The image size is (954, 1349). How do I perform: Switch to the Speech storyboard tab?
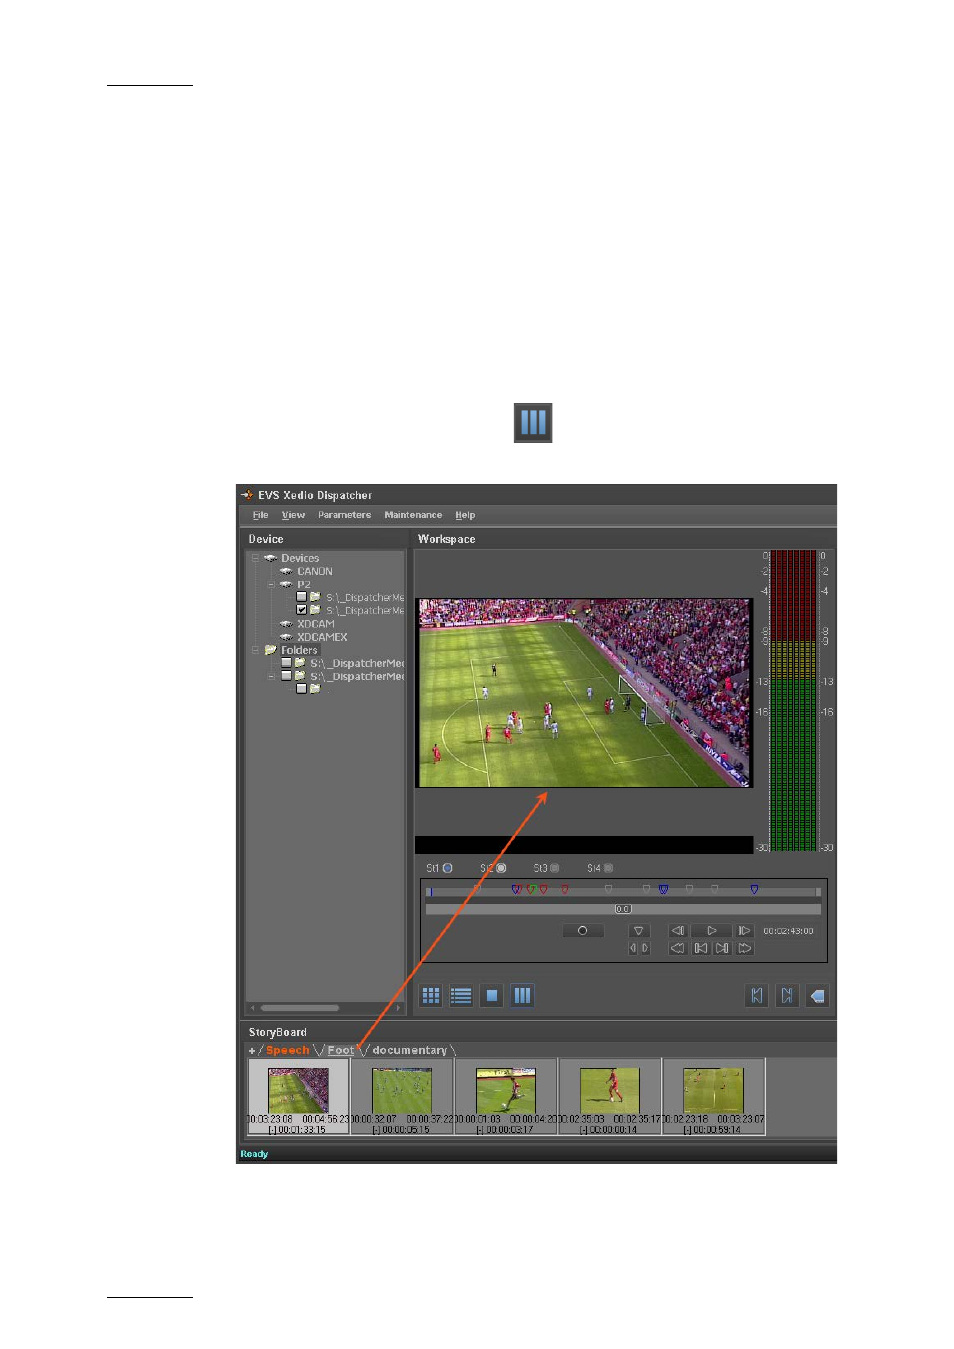(x=287, y=1050)
